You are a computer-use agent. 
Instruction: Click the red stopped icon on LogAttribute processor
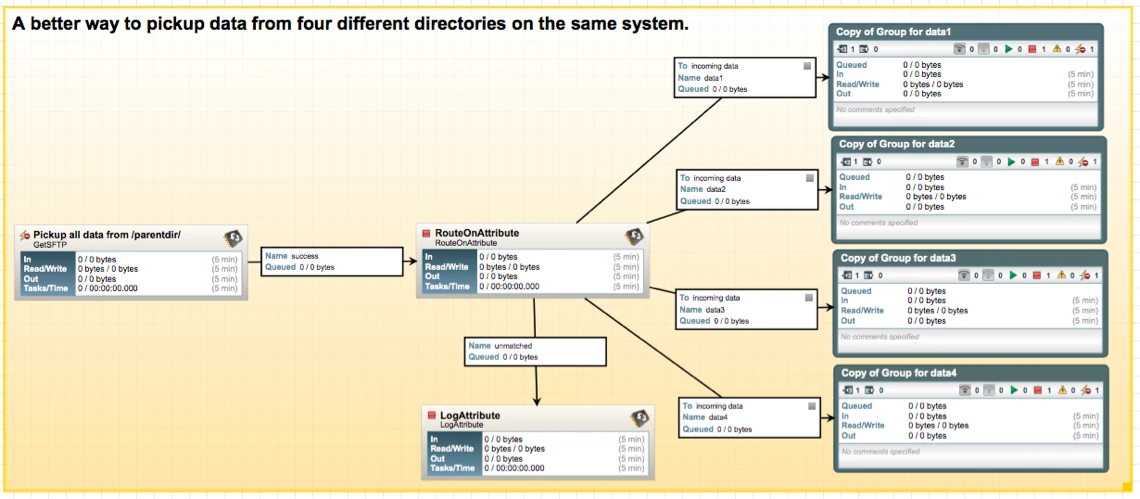tap(432, 416)
